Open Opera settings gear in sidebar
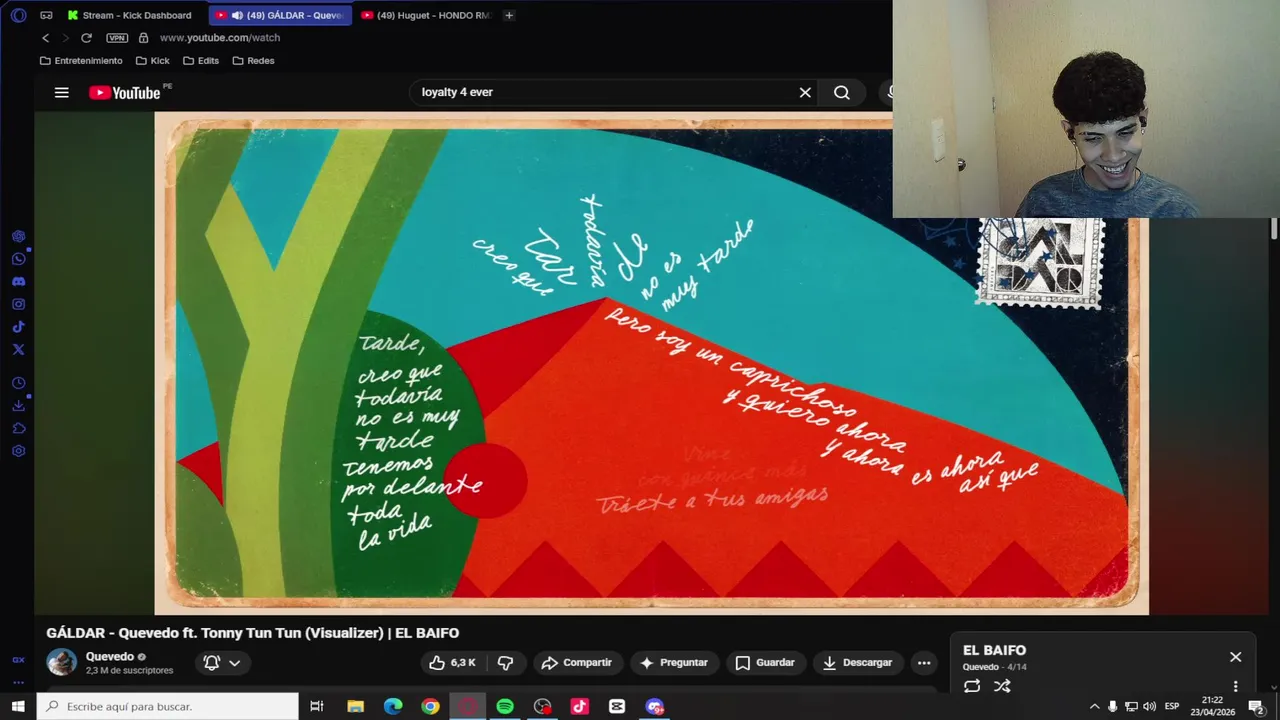Image resolution: width=1280 pixels, height=720 pixels. tap(18, 451)
